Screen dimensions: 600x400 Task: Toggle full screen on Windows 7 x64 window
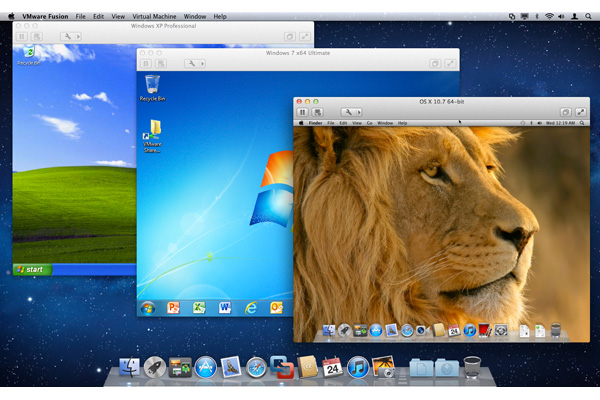click(x=449, y=63)
